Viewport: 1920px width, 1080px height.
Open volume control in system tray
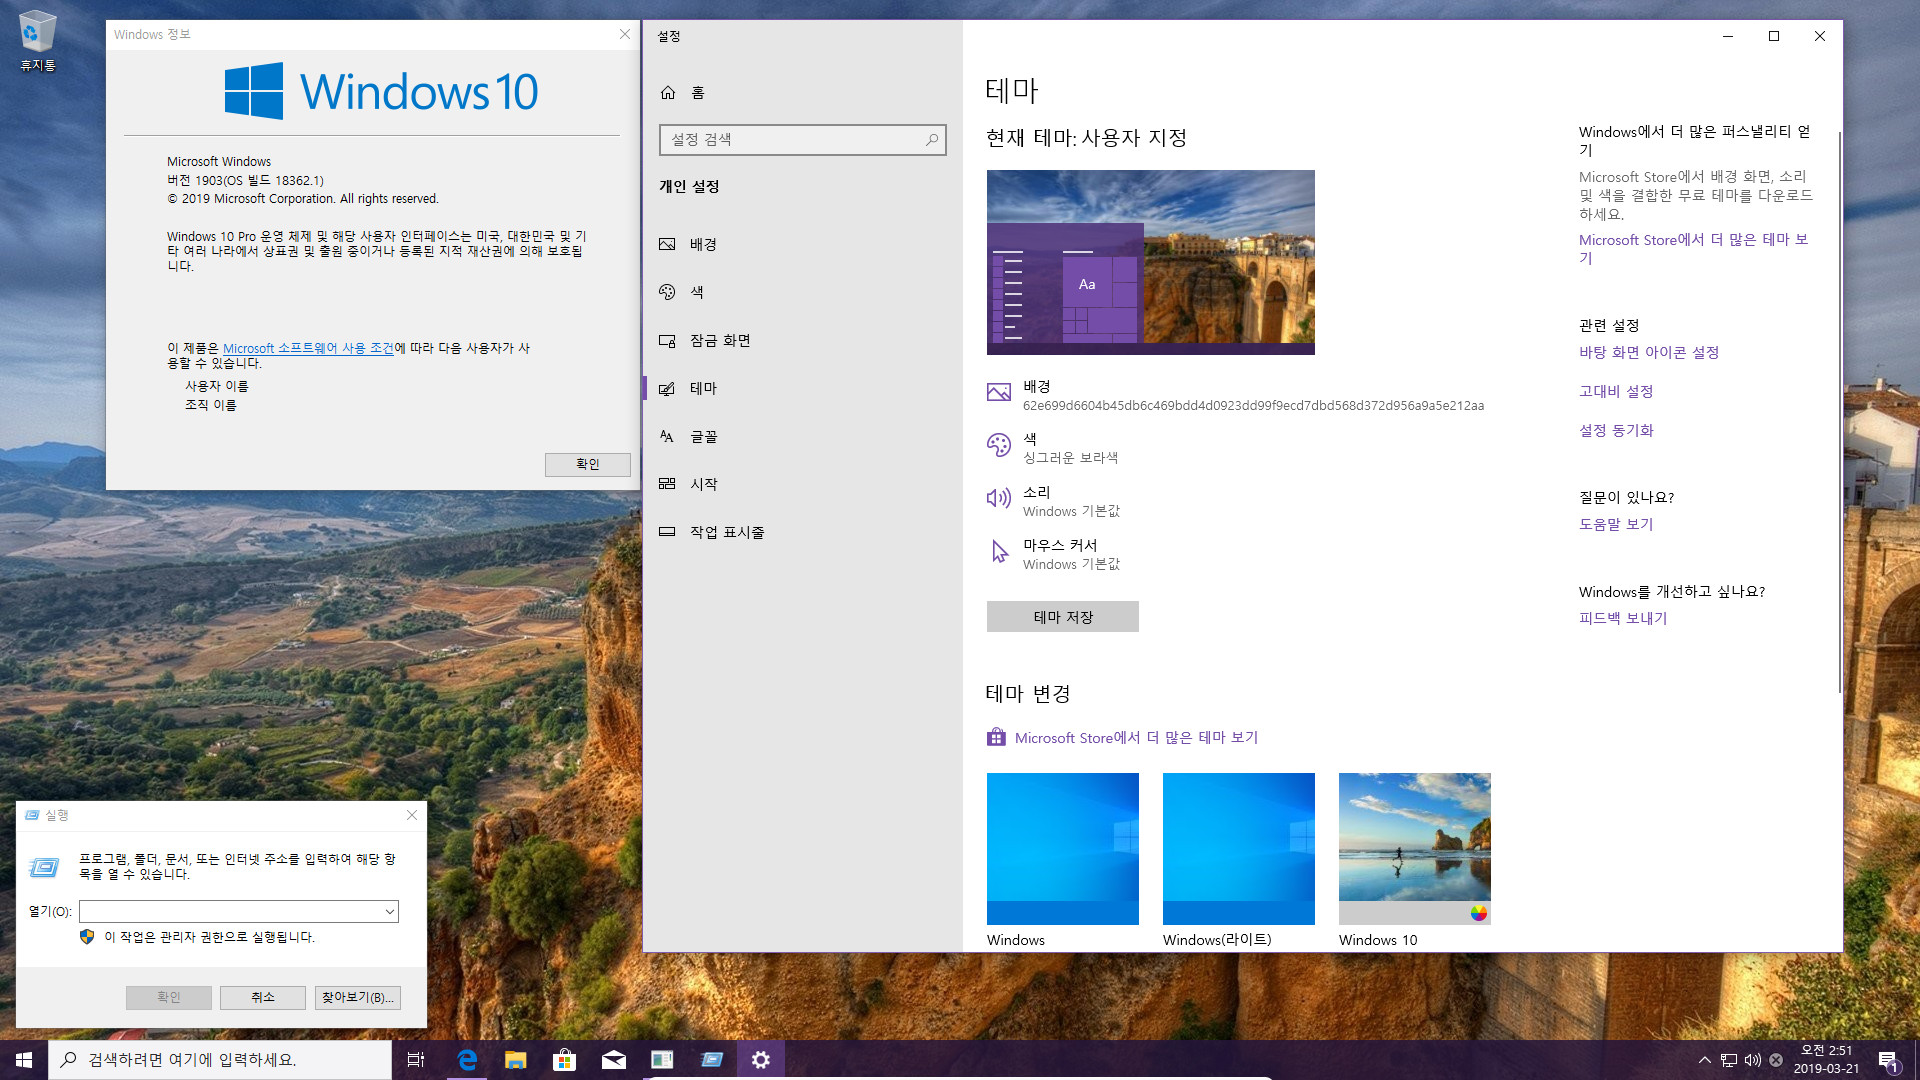click(1753, 1060)
